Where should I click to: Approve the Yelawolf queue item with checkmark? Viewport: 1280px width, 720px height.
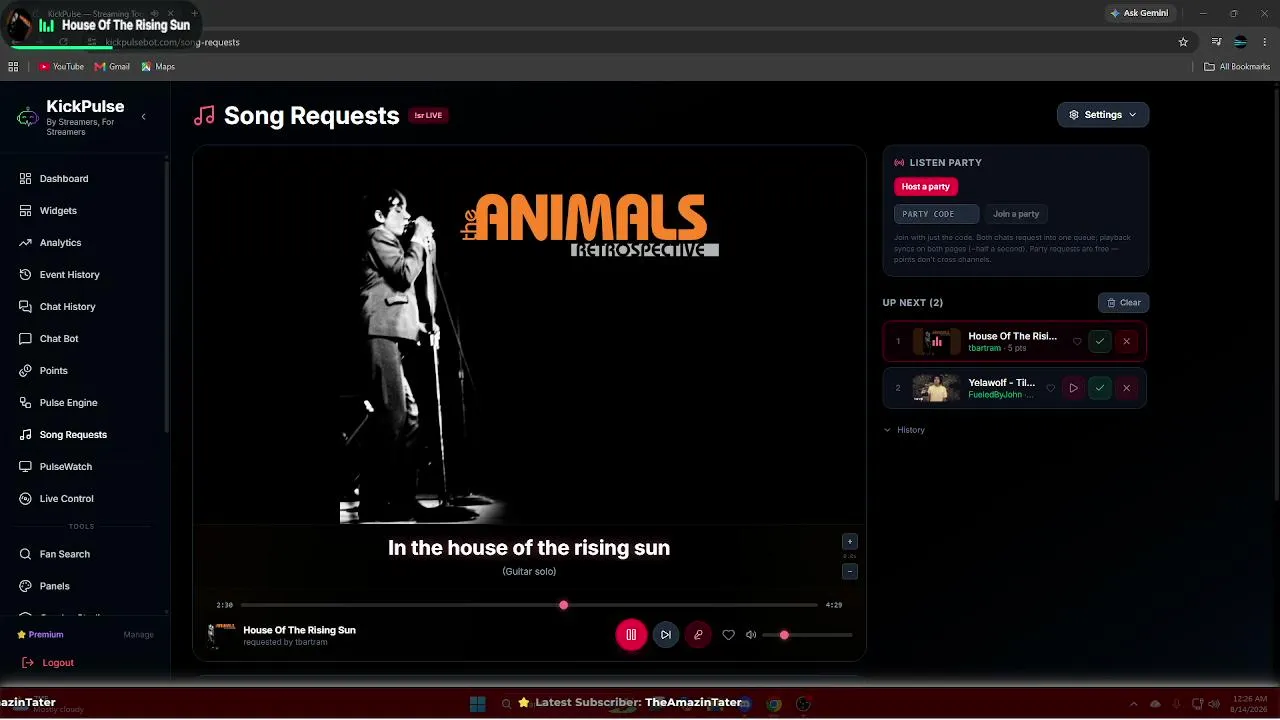[x=1100, y=388]
